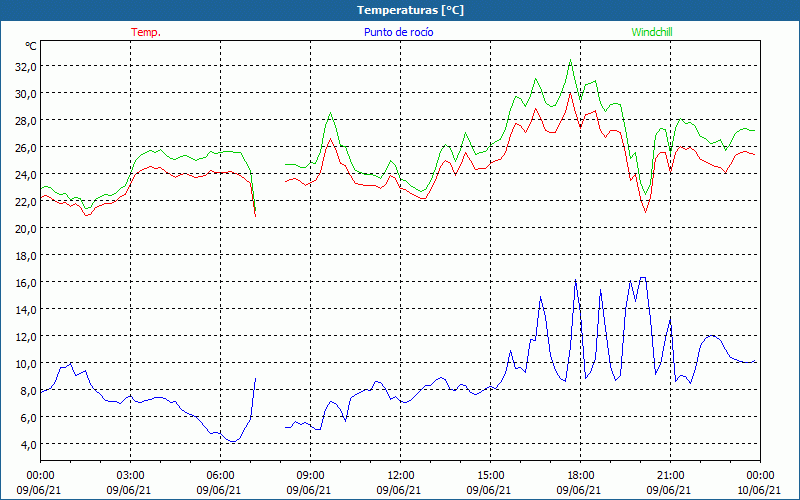The width and height of the screenshot is (800, 500).
Task: Click the '26,0' y-axis value
Action: coord(26,148)
